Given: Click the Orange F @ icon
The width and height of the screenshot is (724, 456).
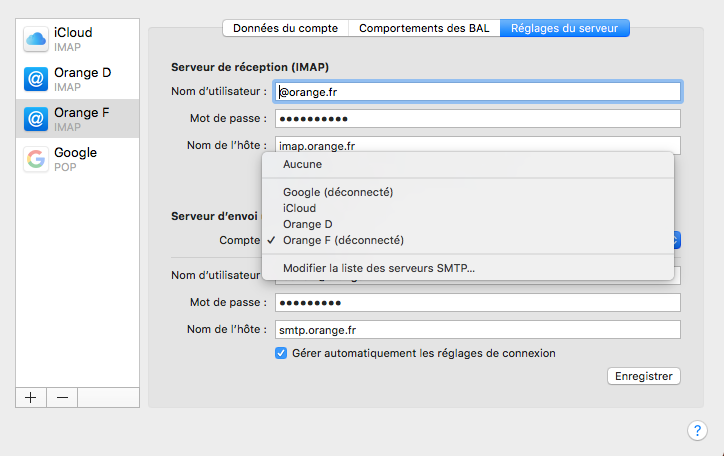Looking at the screenshot, I should point(36,119).
